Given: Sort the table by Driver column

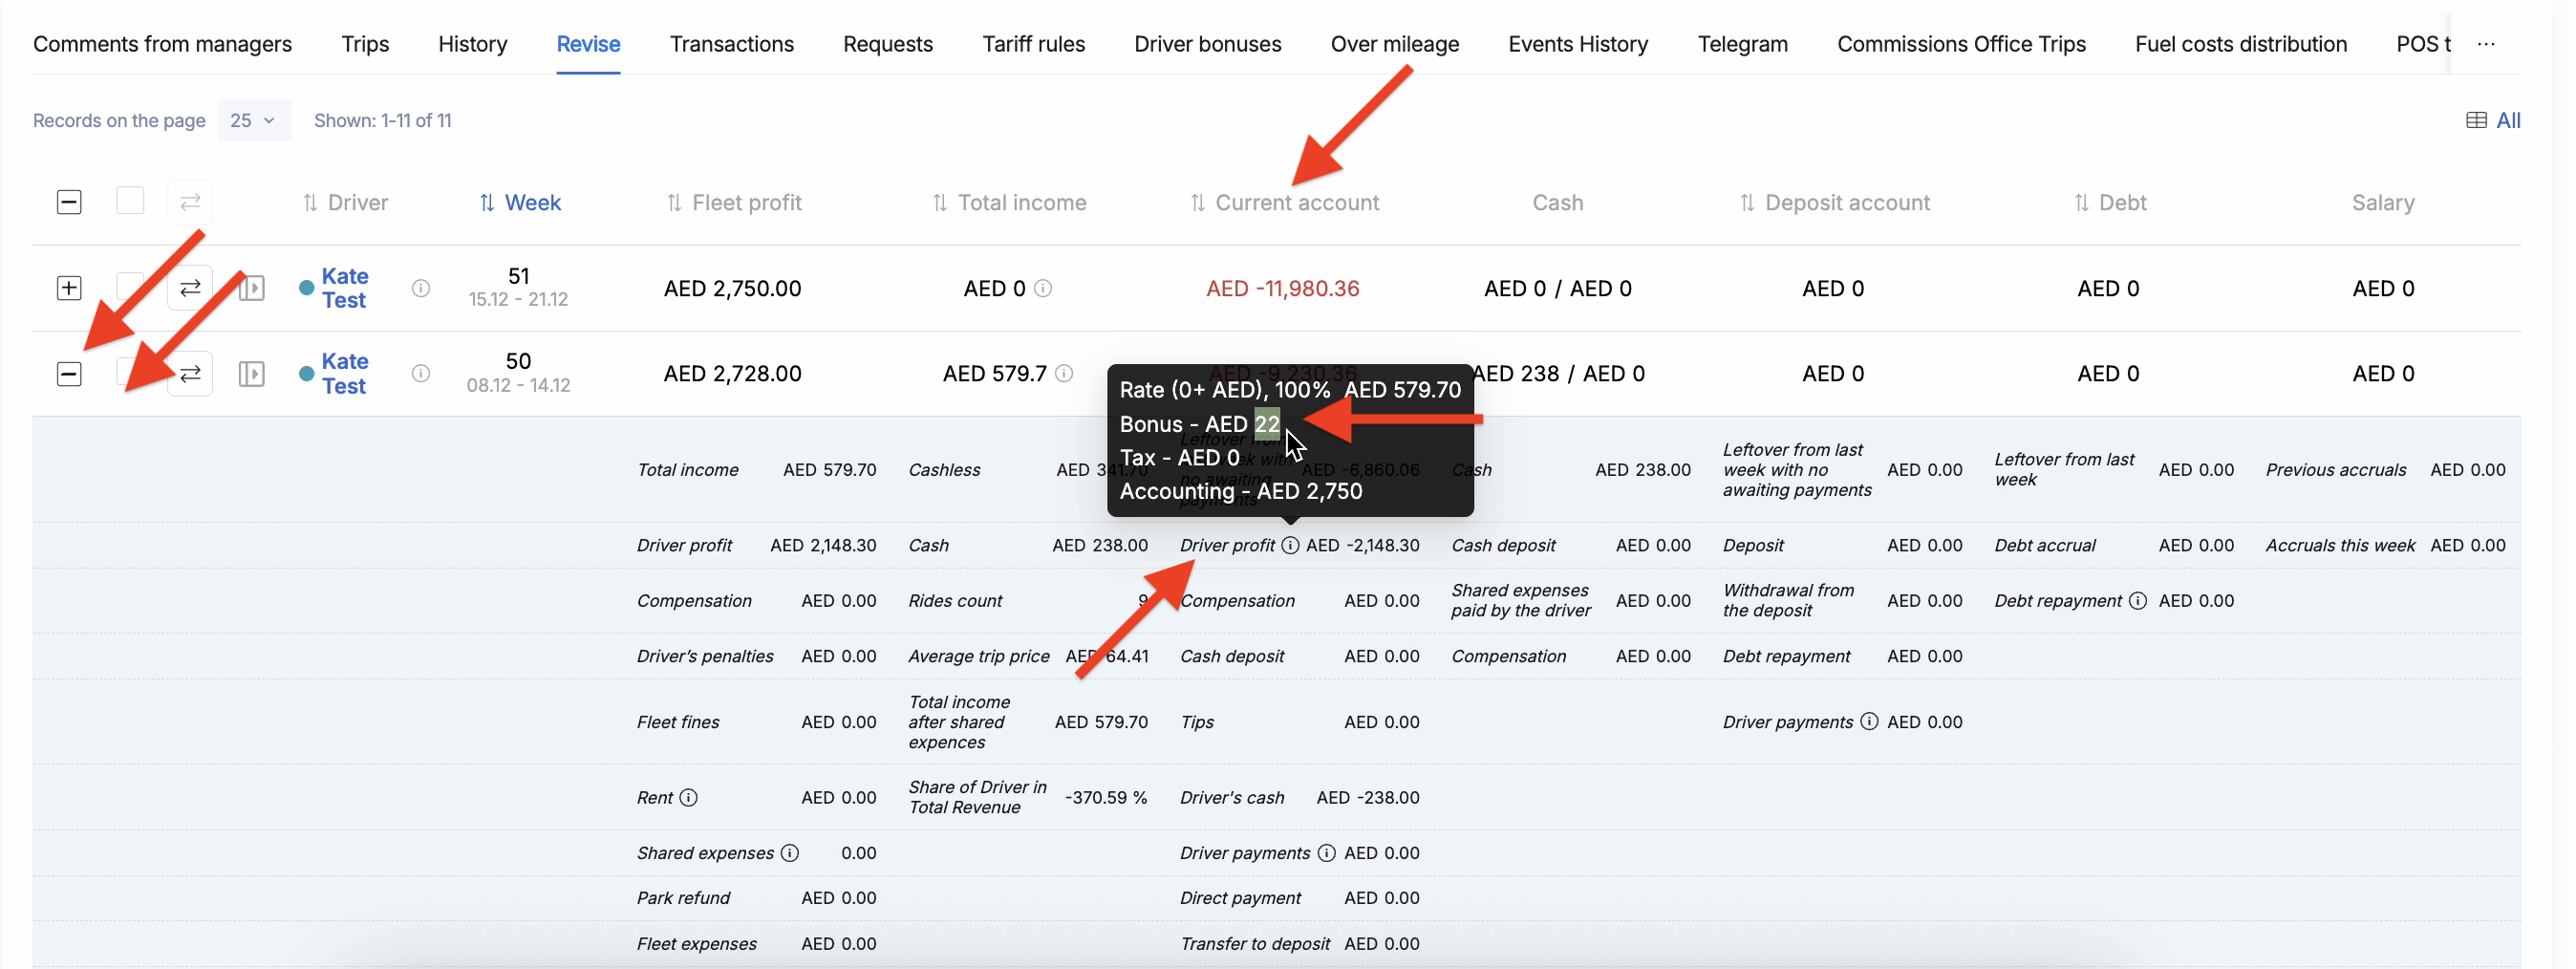Looking at the screenshot, I should (x=345, y=203).
